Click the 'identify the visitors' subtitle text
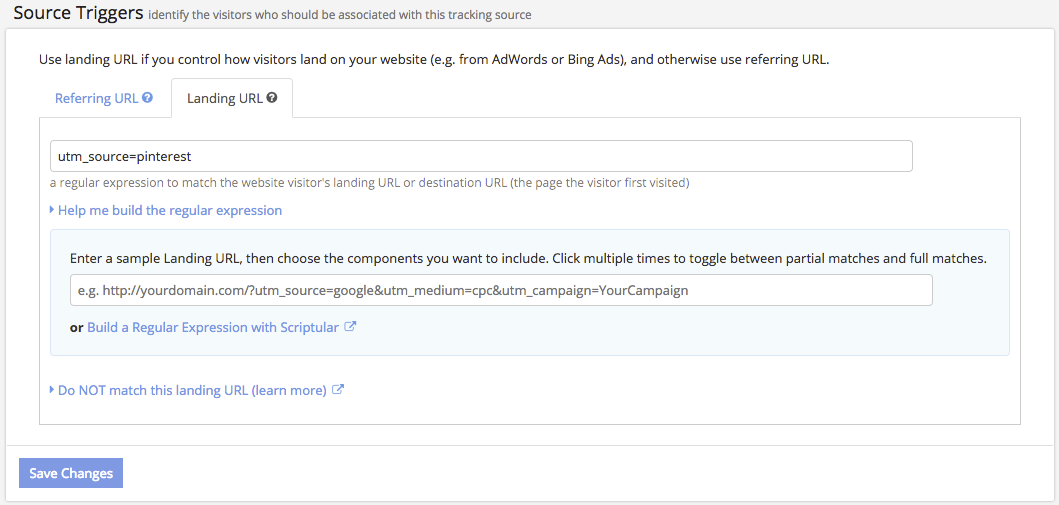Image resolution: width=1059 pixels, height=505 pixels. [340, 15]
